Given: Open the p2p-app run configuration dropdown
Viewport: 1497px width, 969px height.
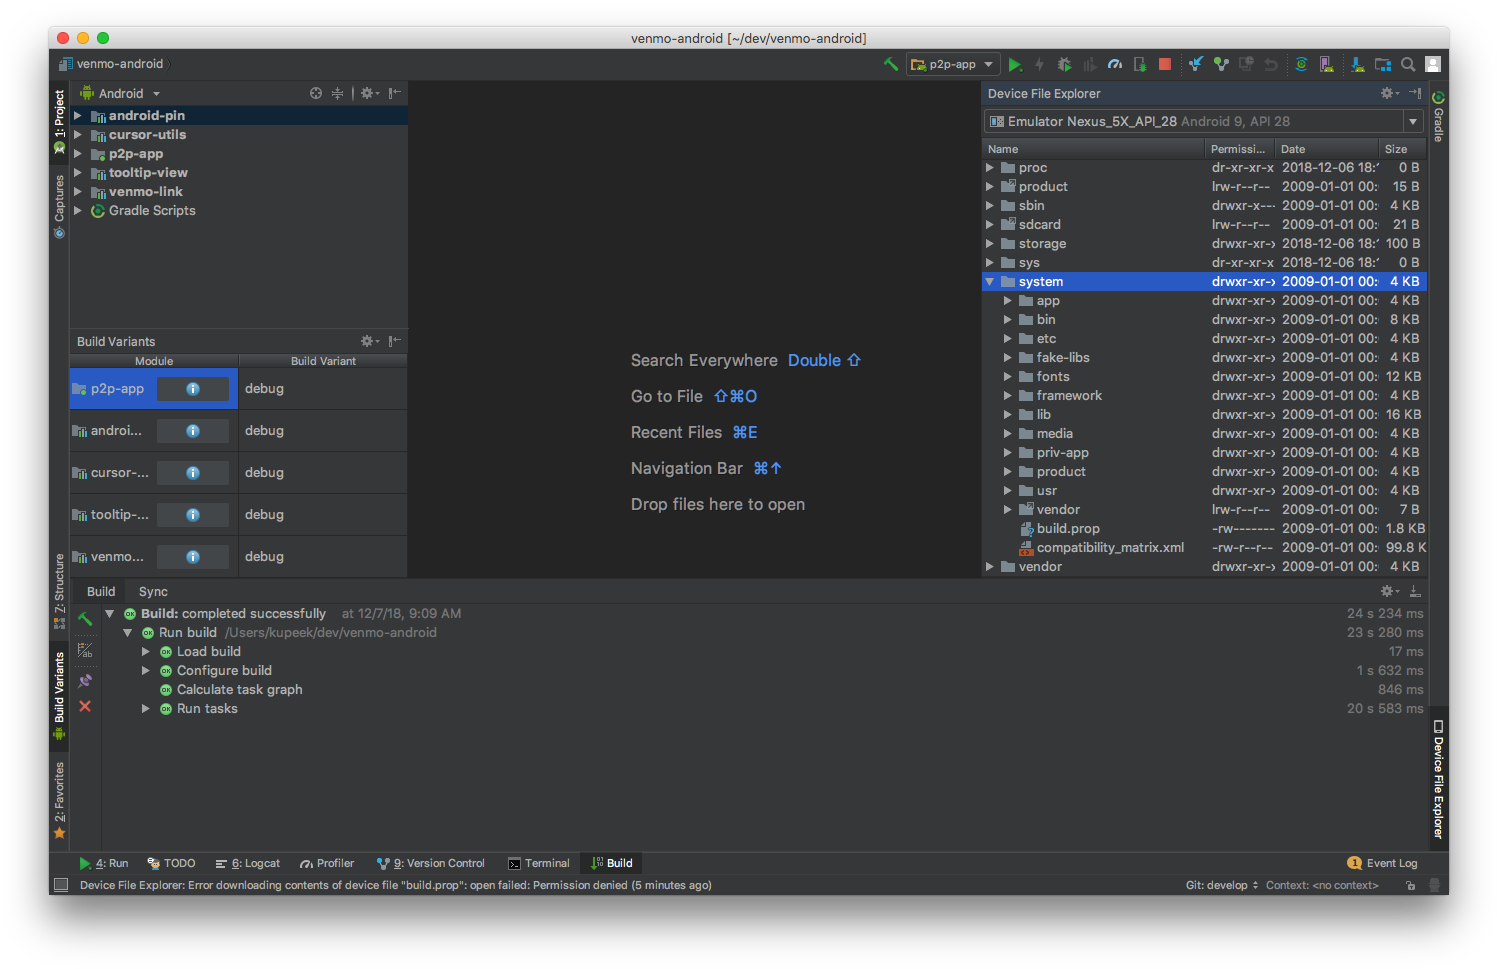Looking at the screenshot, I should click(953, 64).
